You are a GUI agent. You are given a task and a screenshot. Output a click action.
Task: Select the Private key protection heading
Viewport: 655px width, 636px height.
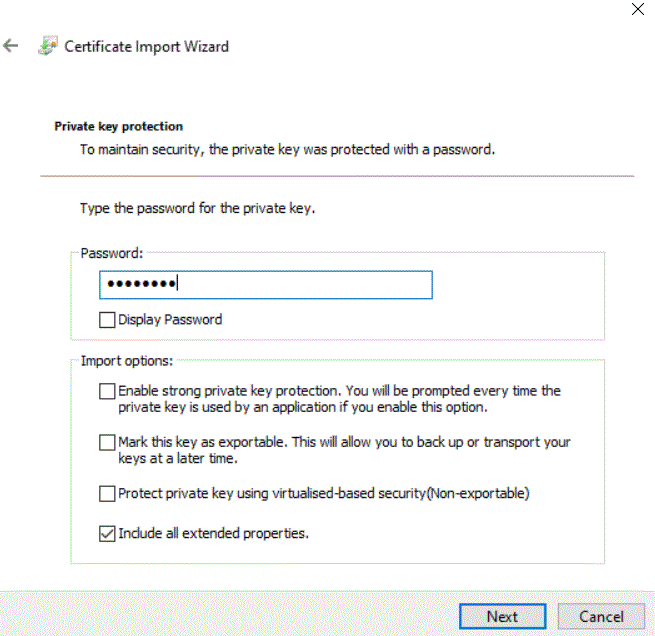coord(119,126)
